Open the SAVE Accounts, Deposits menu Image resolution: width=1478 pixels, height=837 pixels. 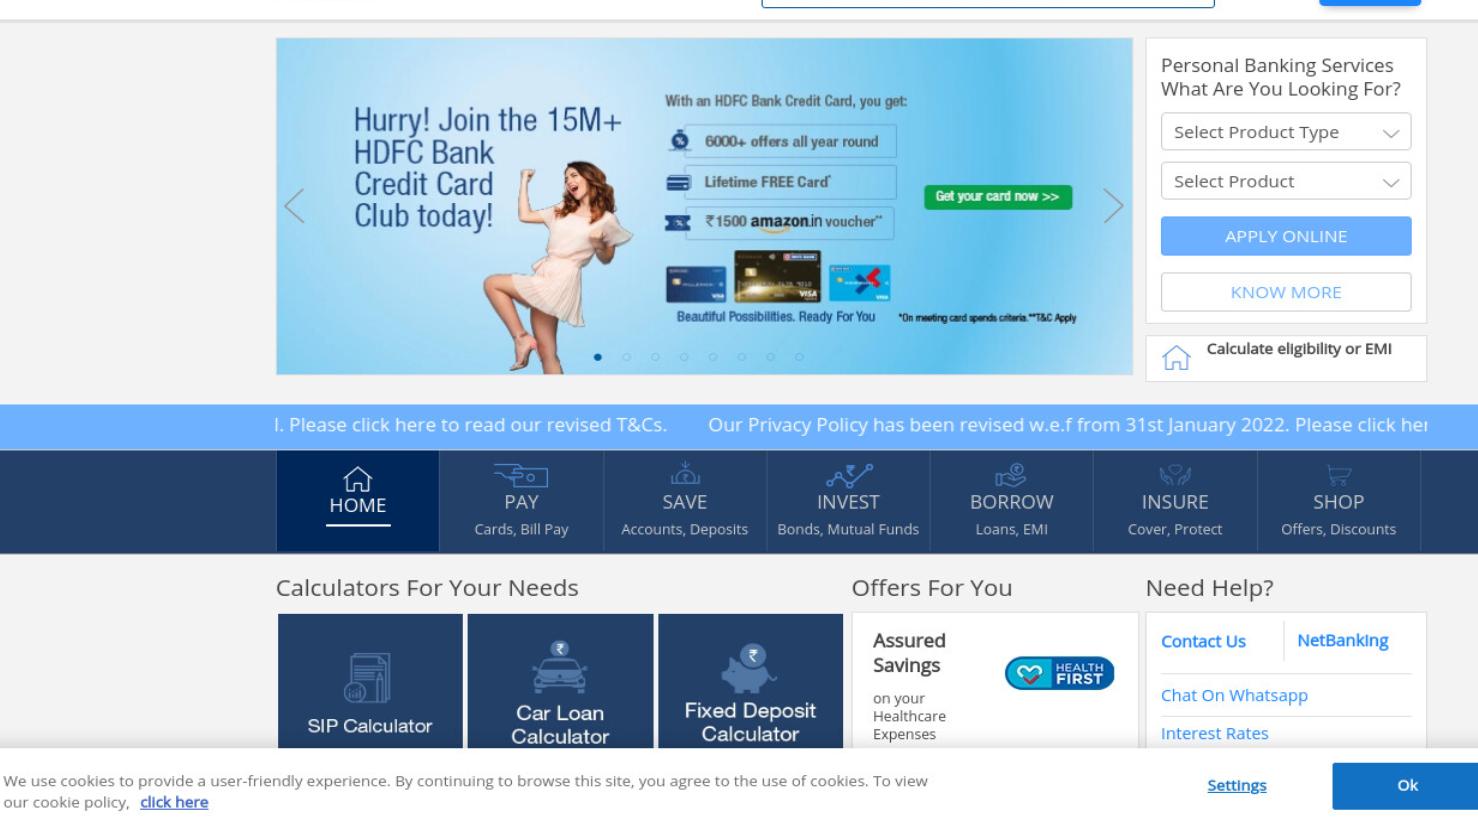684,501
